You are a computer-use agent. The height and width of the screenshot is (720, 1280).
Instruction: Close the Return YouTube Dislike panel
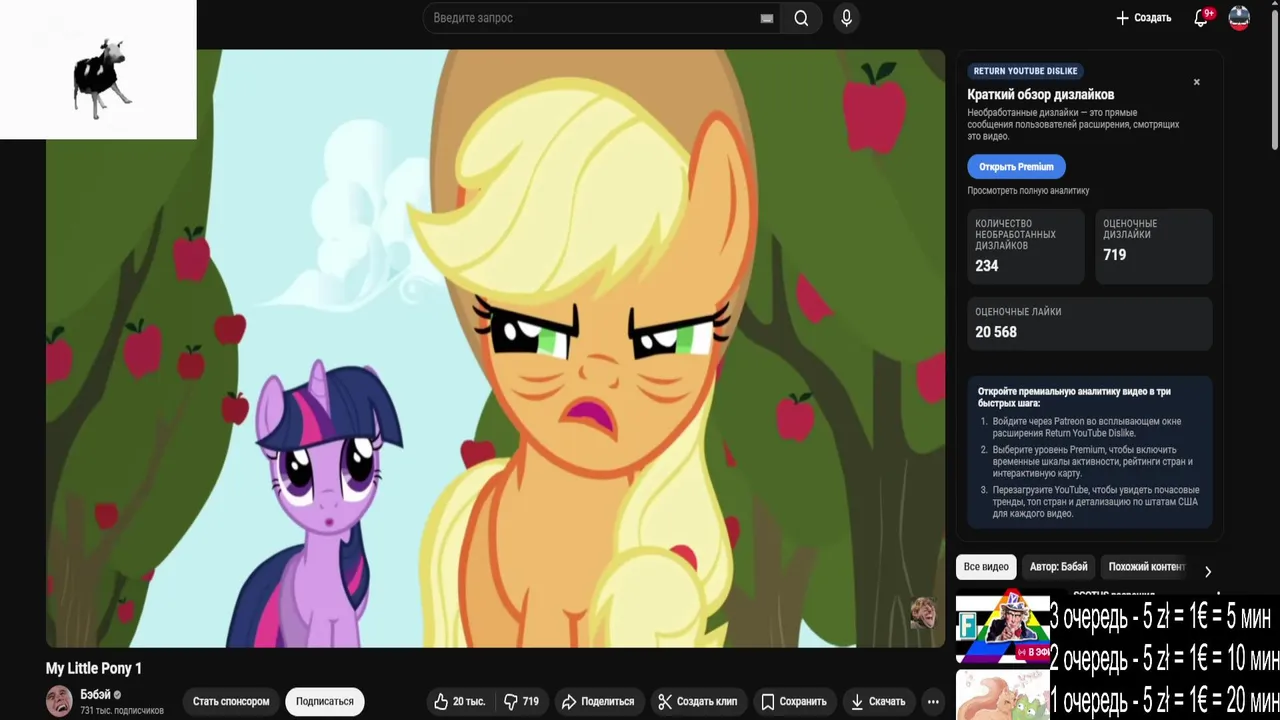1196,82
